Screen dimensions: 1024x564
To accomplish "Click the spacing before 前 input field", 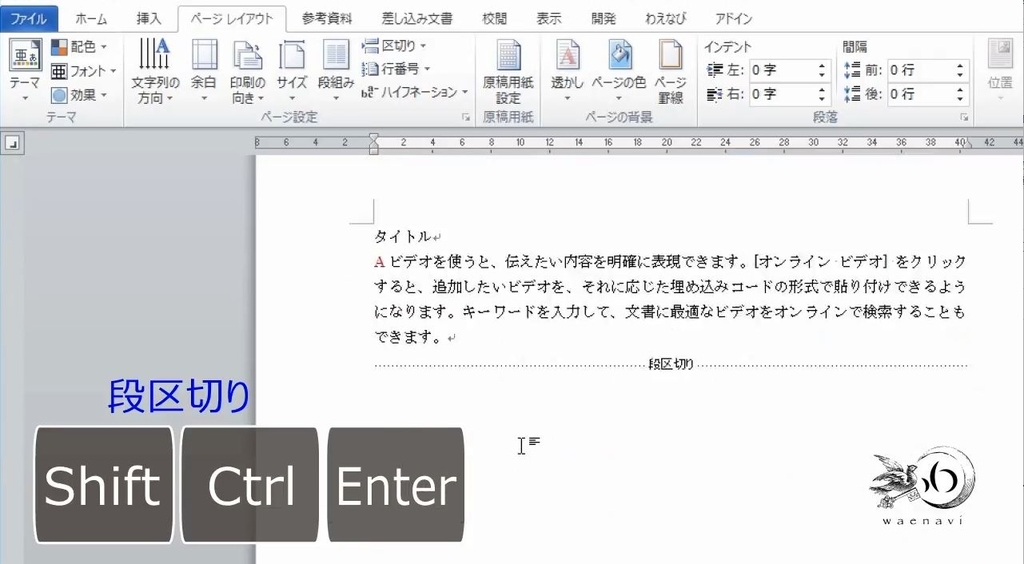I will 921,70.
